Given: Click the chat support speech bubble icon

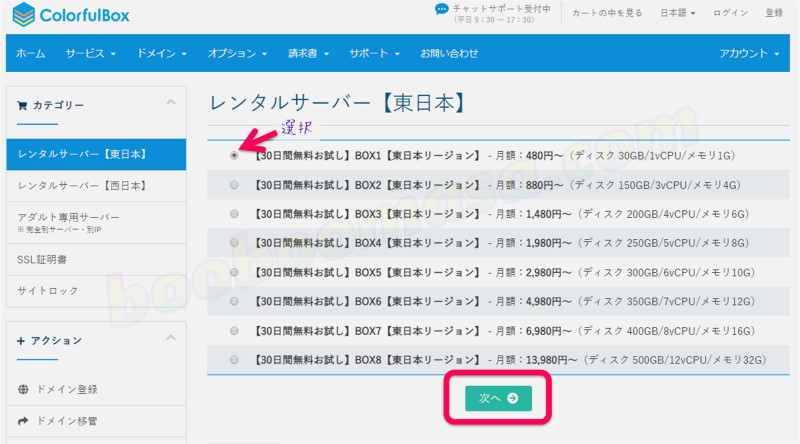Looking at the screenshot, I should pyautogui.click(x=441, y=9).
